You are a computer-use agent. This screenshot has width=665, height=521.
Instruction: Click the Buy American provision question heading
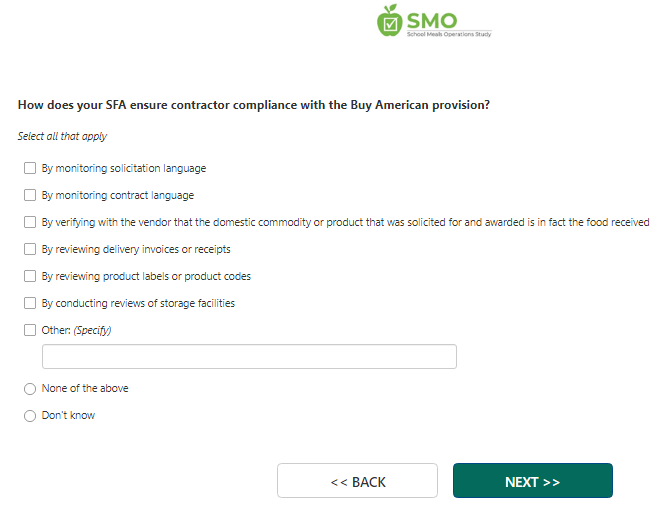(253, 105)
